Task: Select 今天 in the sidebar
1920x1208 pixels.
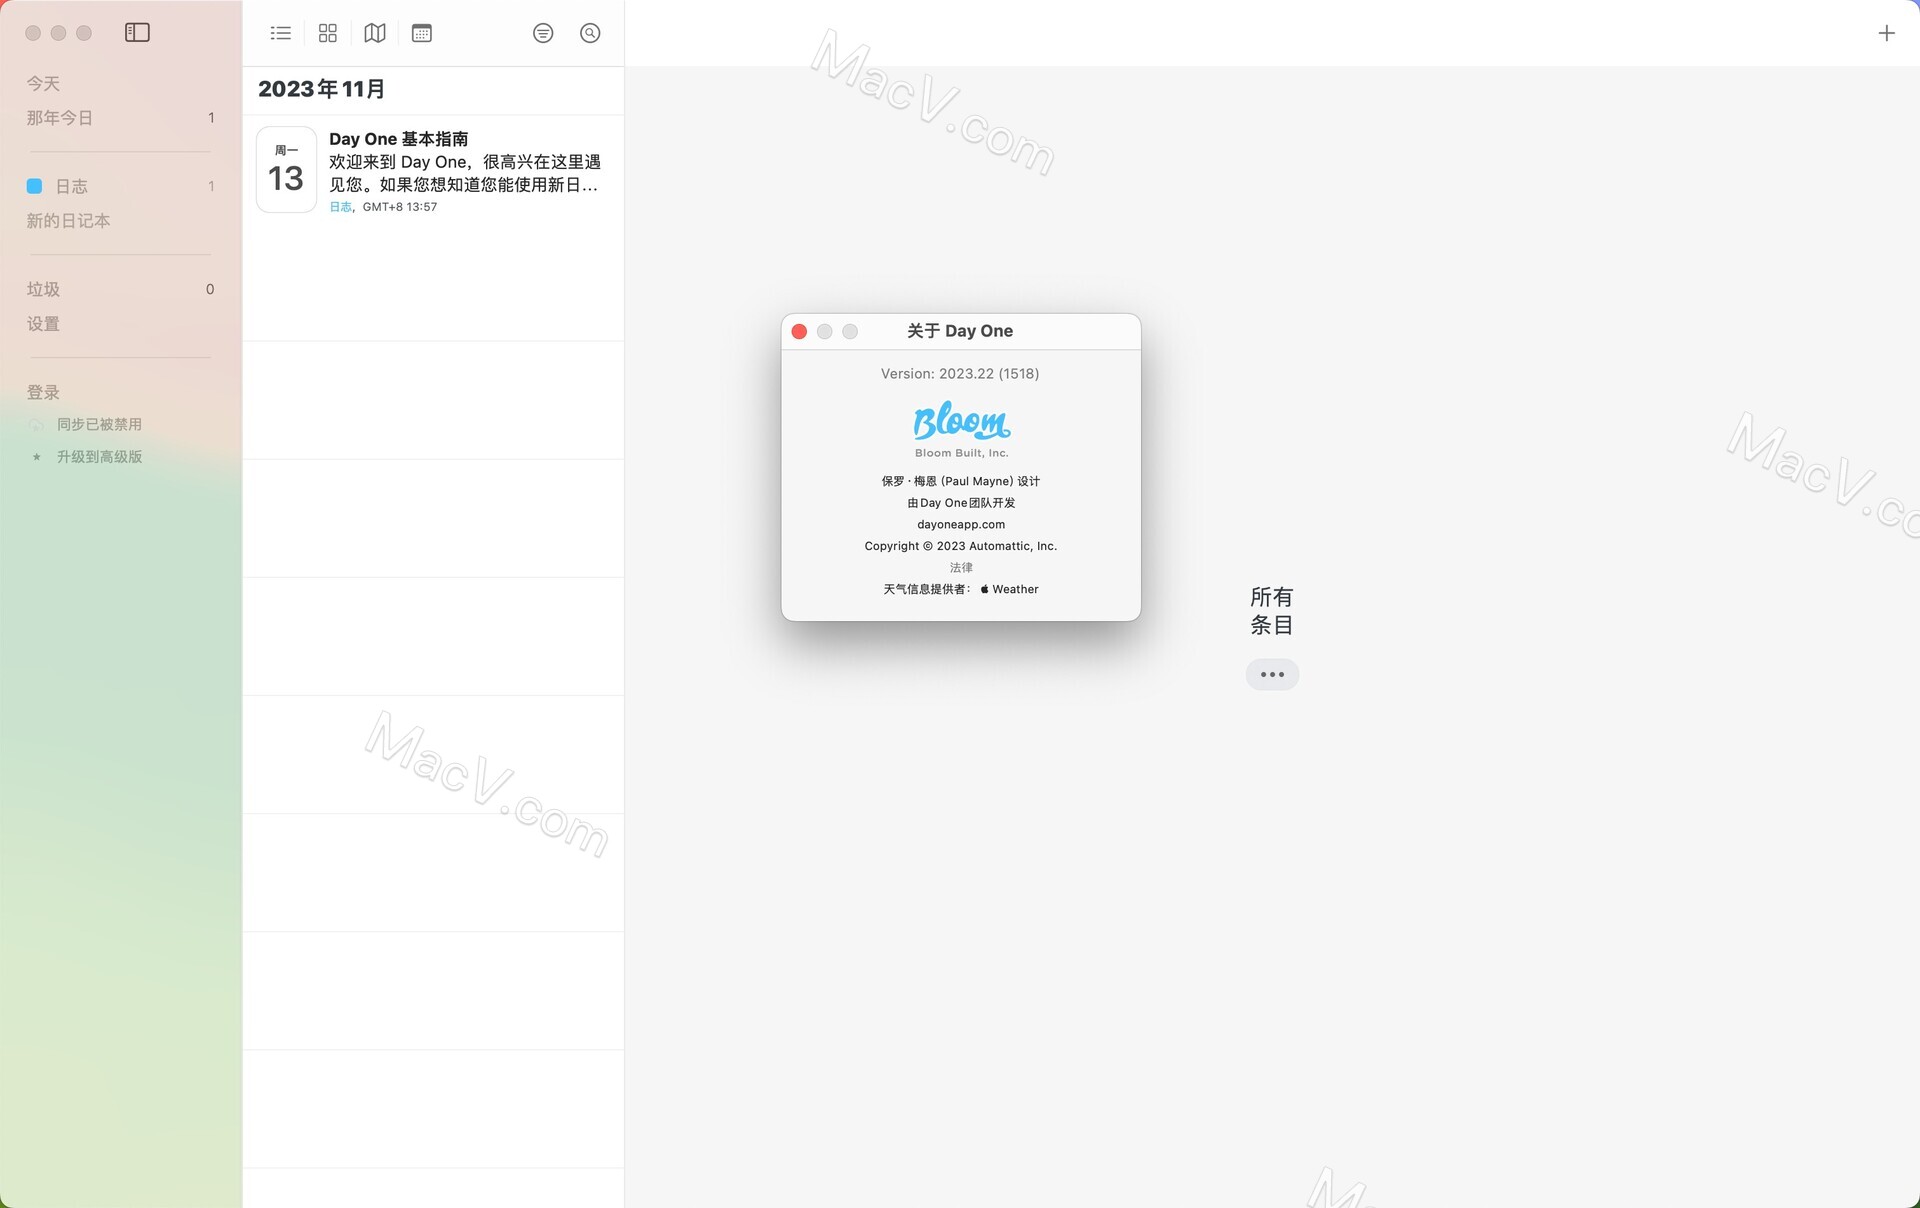Action: tap(43, 83)
